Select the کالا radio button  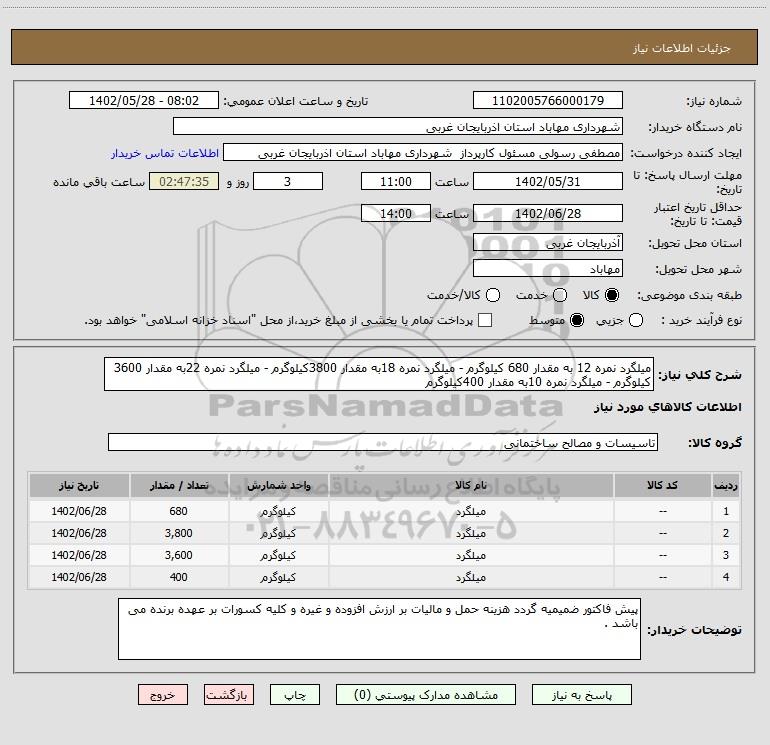[x=612, y=295]
